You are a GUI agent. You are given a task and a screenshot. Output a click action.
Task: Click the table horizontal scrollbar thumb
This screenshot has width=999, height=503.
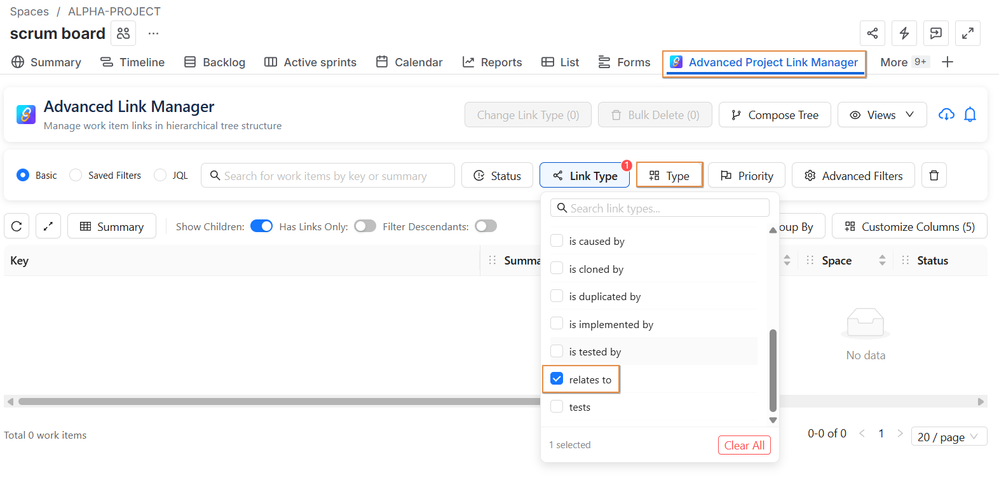(x=280, y=402)
